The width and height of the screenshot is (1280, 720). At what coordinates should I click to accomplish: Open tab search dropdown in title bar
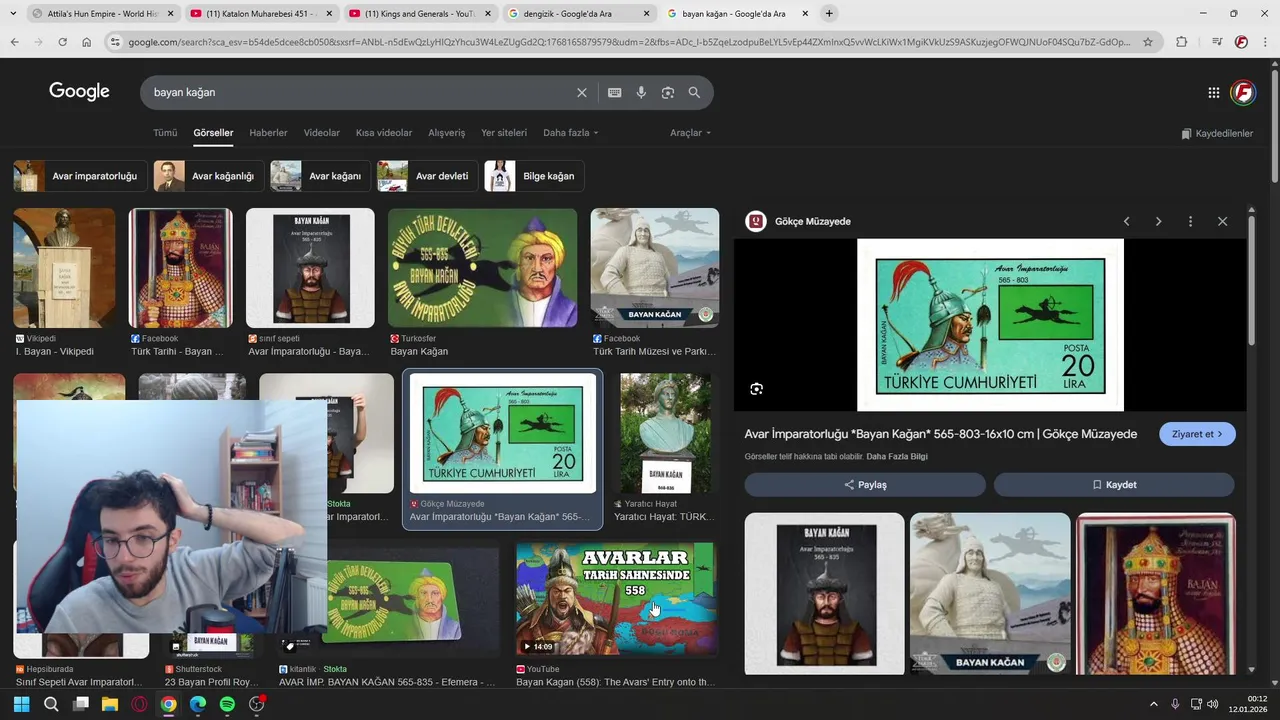12,14
